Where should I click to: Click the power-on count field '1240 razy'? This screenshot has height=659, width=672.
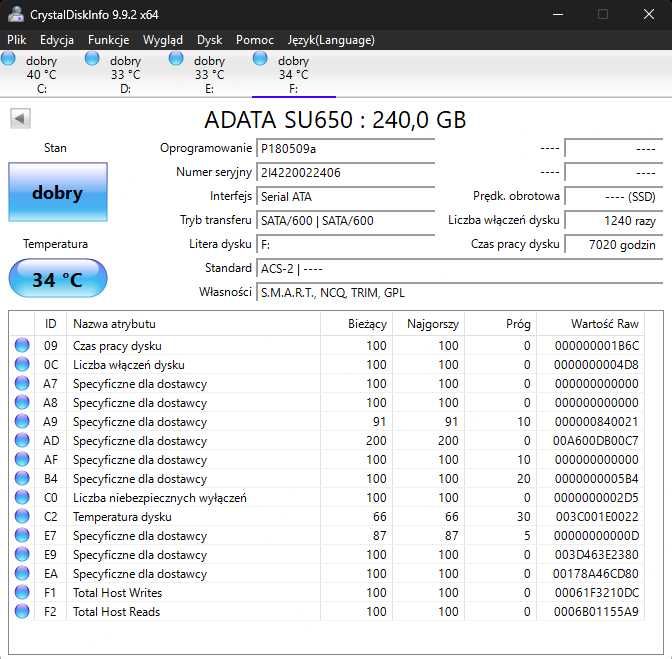[614, 221]
